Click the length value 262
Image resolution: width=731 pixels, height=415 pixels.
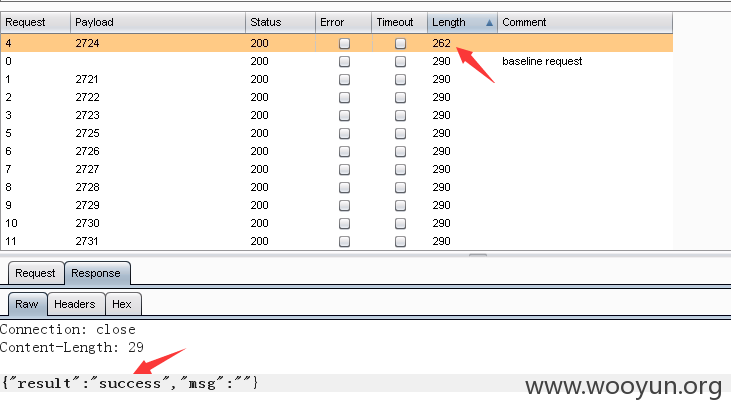[x=441, y=43]
